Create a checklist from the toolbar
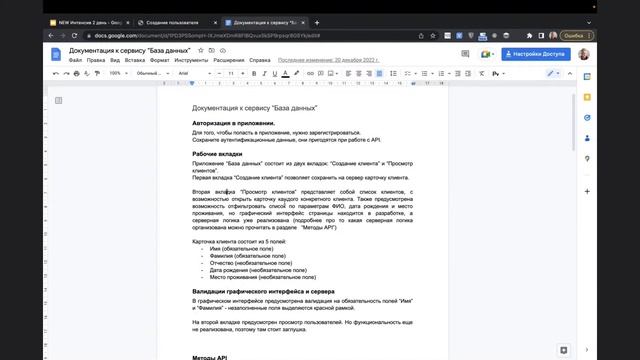 click(407, 73)
